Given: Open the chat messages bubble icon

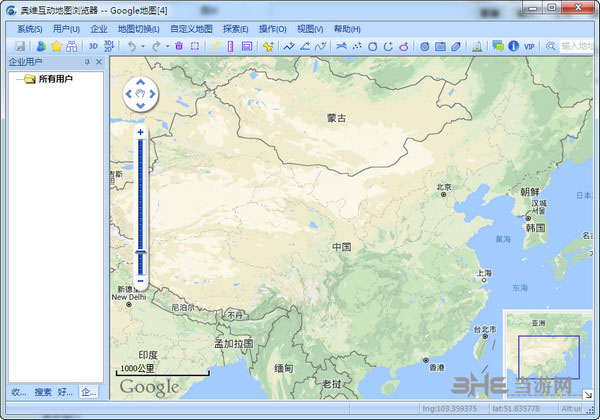Looking at the screenshot, I should click(498, 46).
